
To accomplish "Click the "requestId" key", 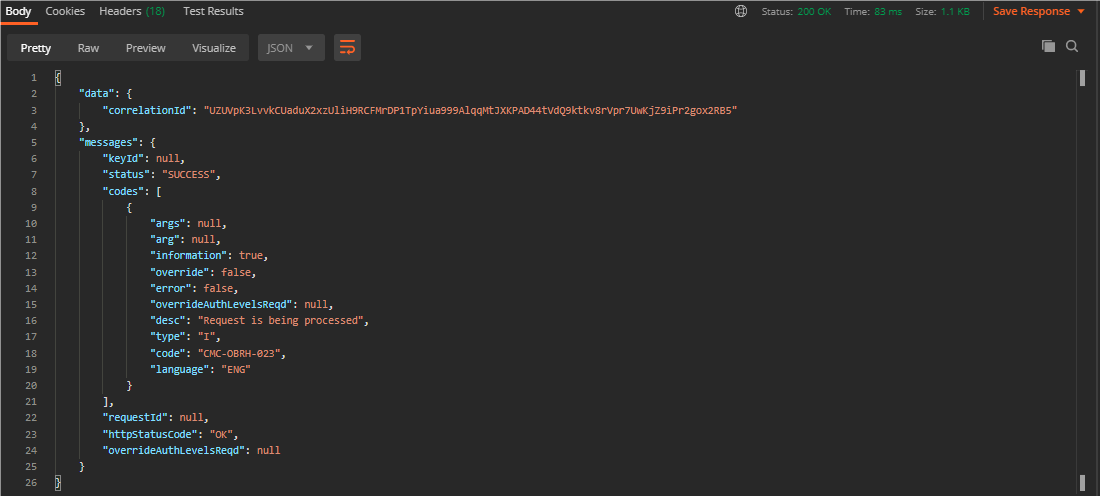I will (135, 417).
